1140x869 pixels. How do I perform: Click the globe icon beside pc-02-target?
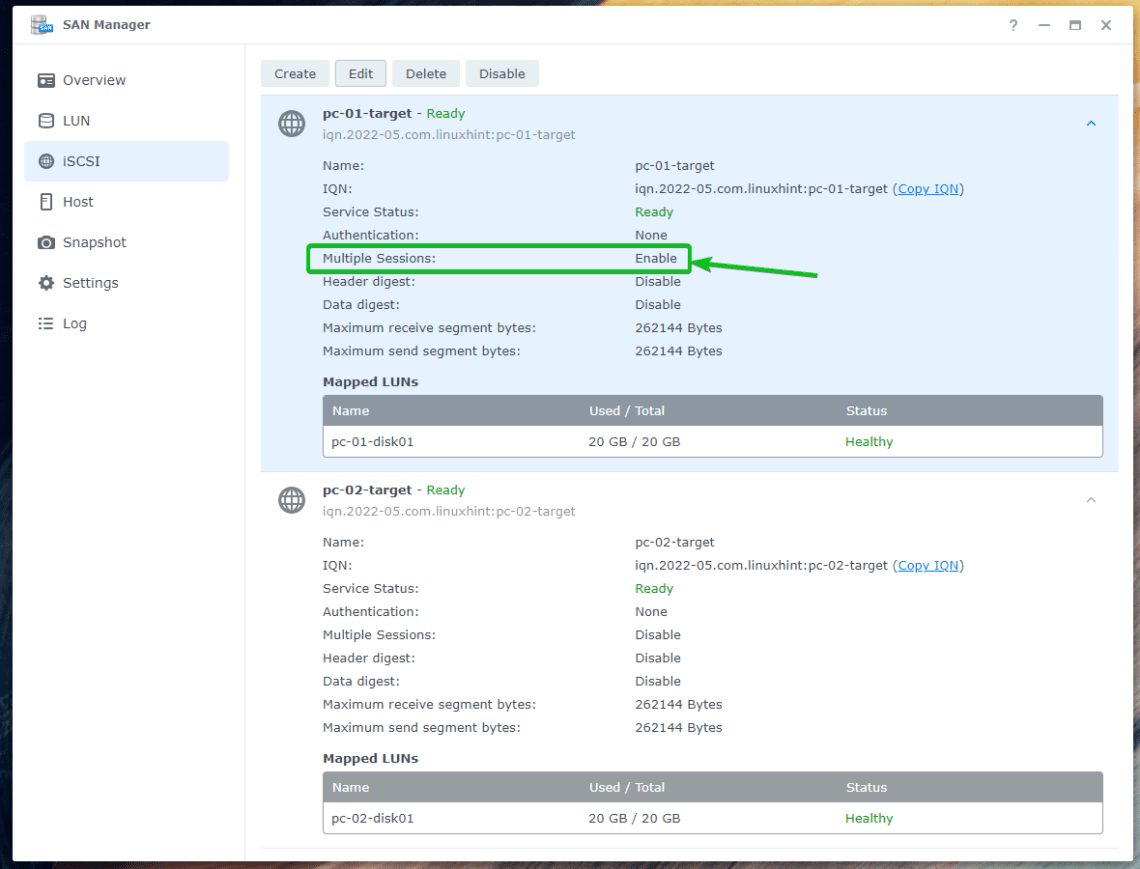tap(291, 500)
